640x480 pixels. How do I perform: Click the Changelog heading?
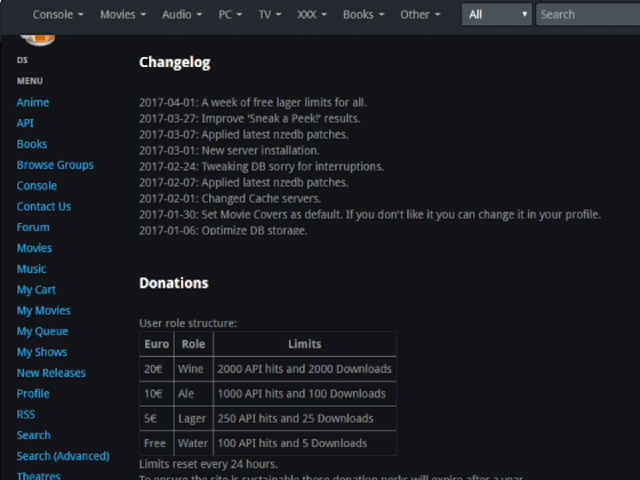[x=175, y=62]
